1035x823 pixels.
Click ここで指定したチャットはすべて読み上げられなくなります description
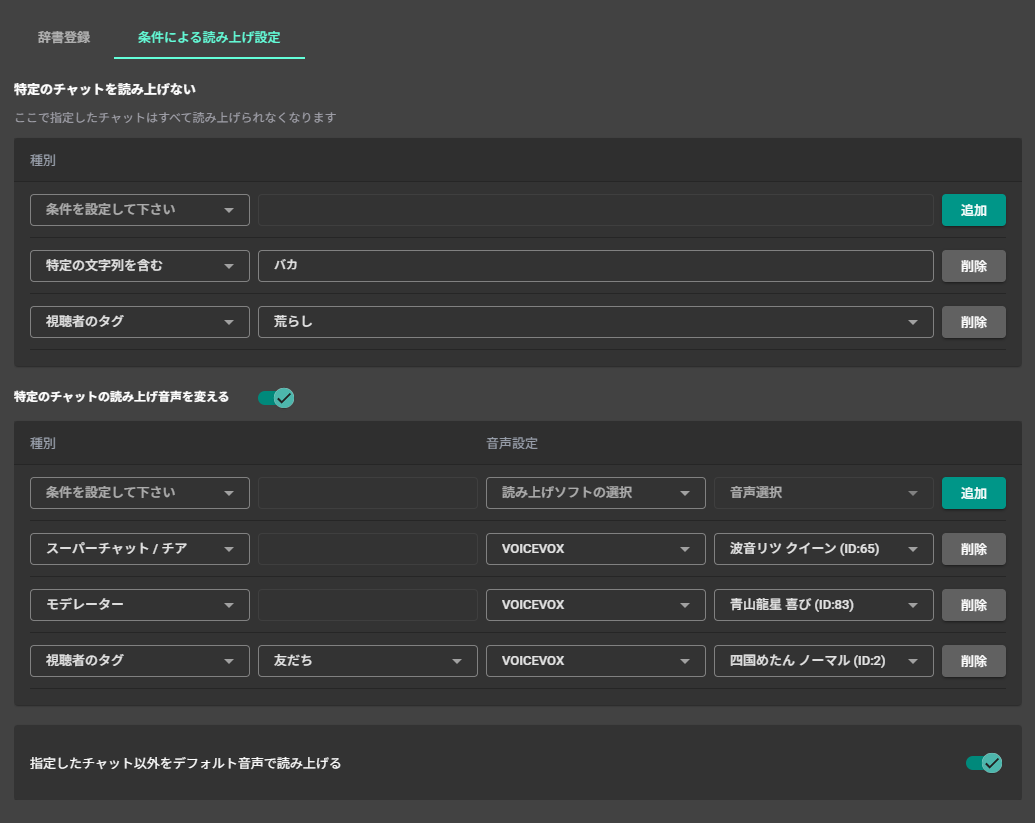(176, 117)
